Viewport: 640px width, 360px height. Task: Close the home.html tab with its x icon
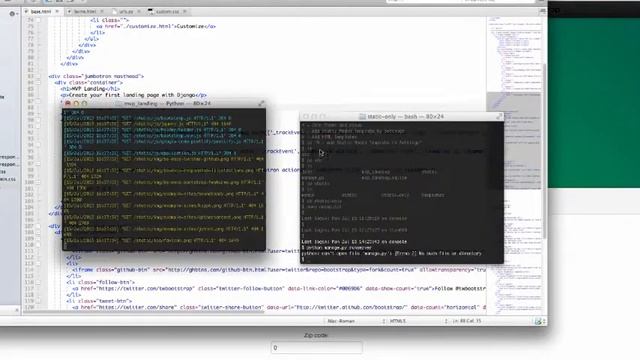point(102,11)
